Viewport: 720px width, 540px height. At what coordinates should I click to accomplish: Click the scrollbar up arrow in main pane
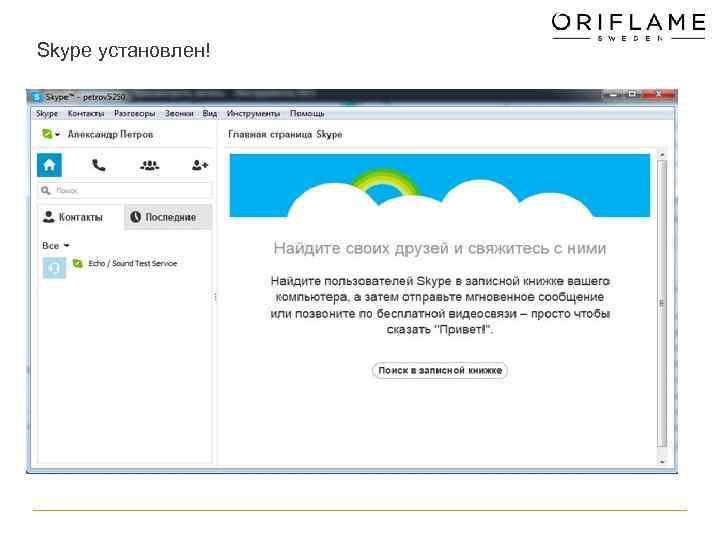point(662,154)
